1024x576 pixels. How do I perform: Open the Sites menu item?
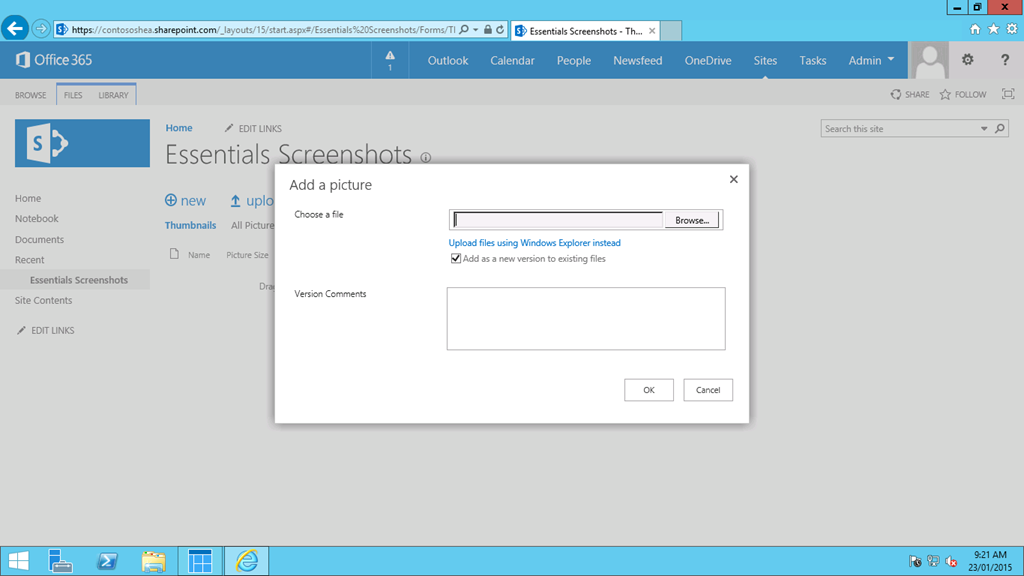pos(765,60)
